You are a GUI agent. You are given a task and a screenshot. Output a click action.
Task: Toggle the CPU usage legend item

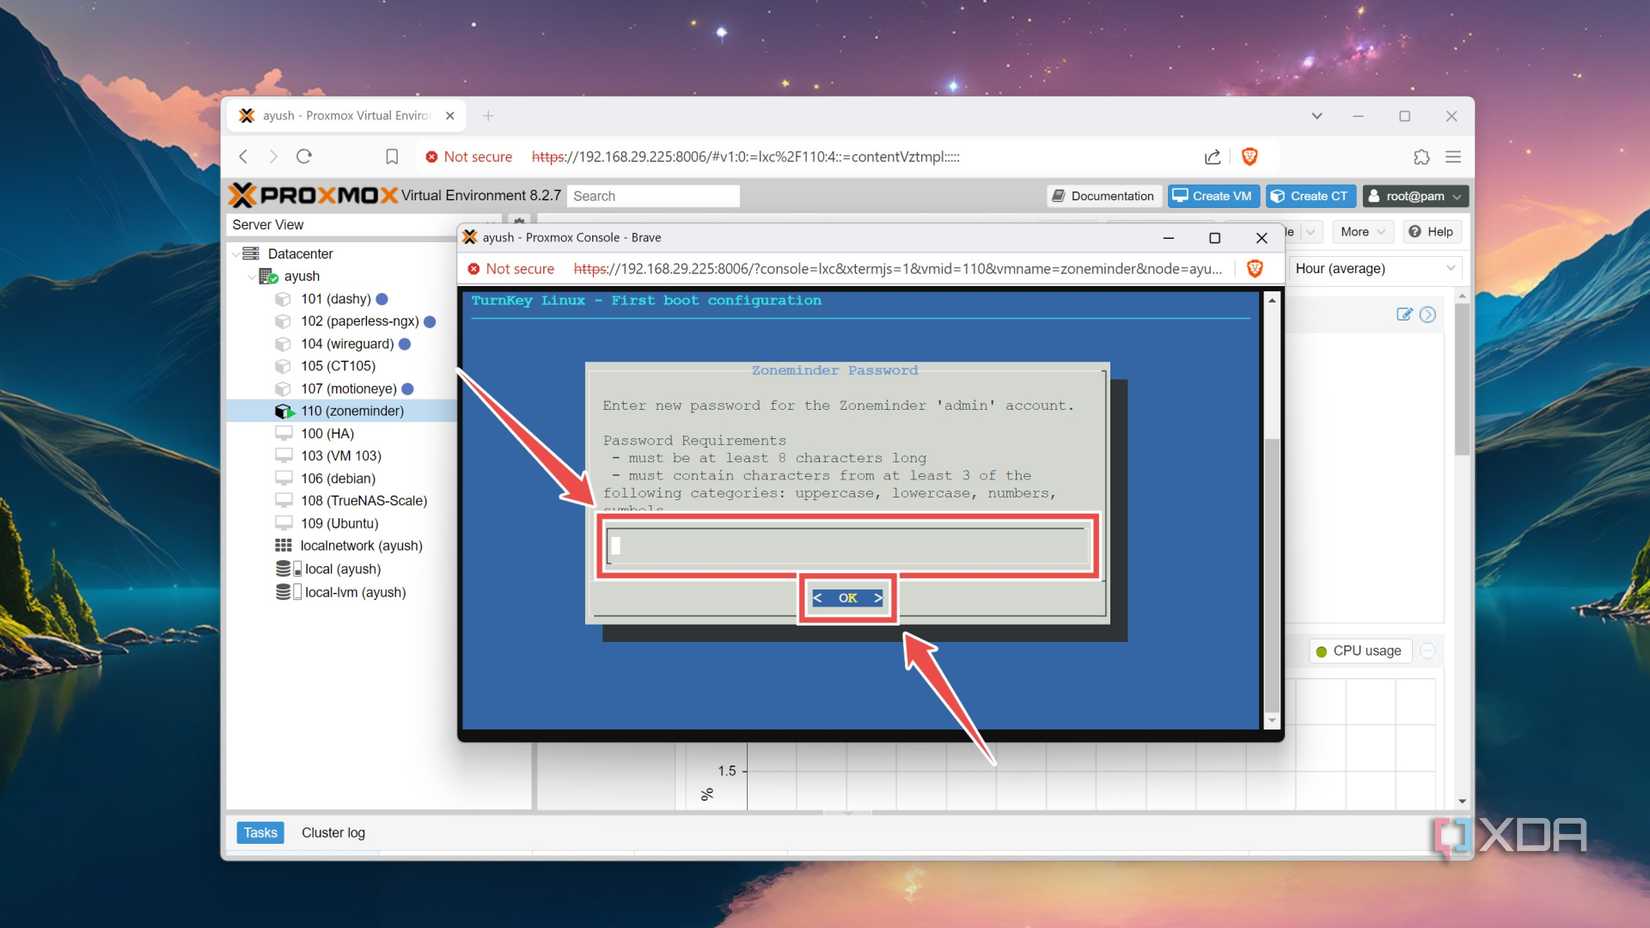coord(1358,651)
